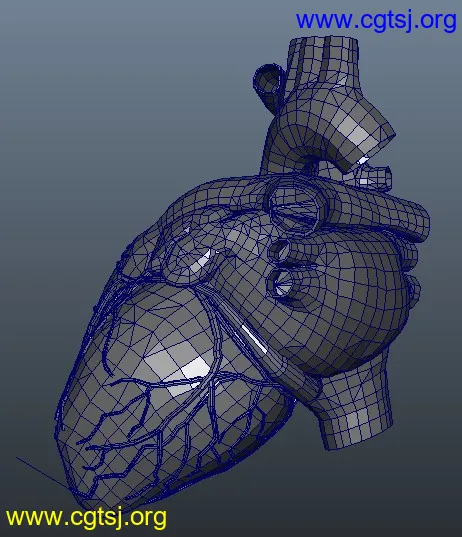This screenshot has height=537, width=462.
Task: Click the blue www.cgtsj.org watermark link
Action: click(x=376, y=21)
